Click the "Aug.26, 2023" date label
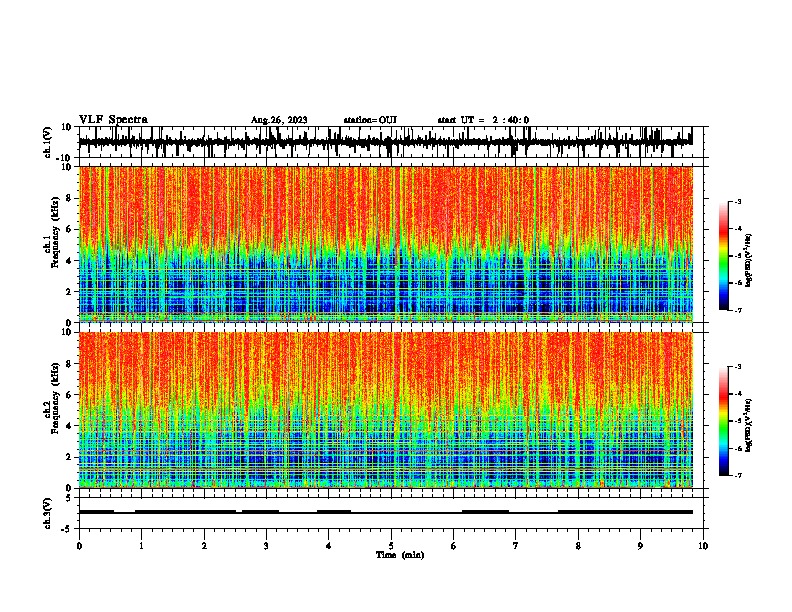Viewport: 792px width, 612px height. [x=279, y=120]
